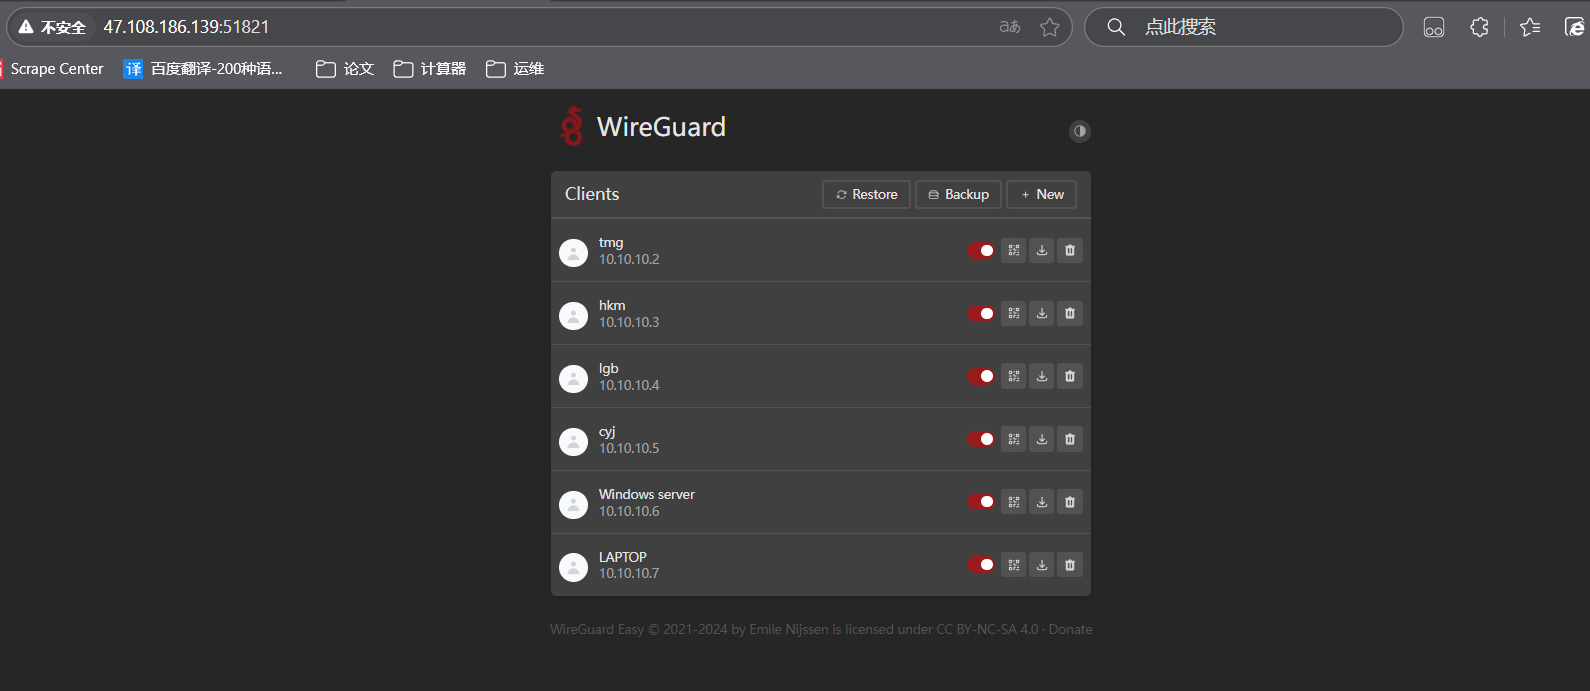Viewport: 1590px width, 691px height.
Task: Click the Windows server client name
Action: point(647,494)
